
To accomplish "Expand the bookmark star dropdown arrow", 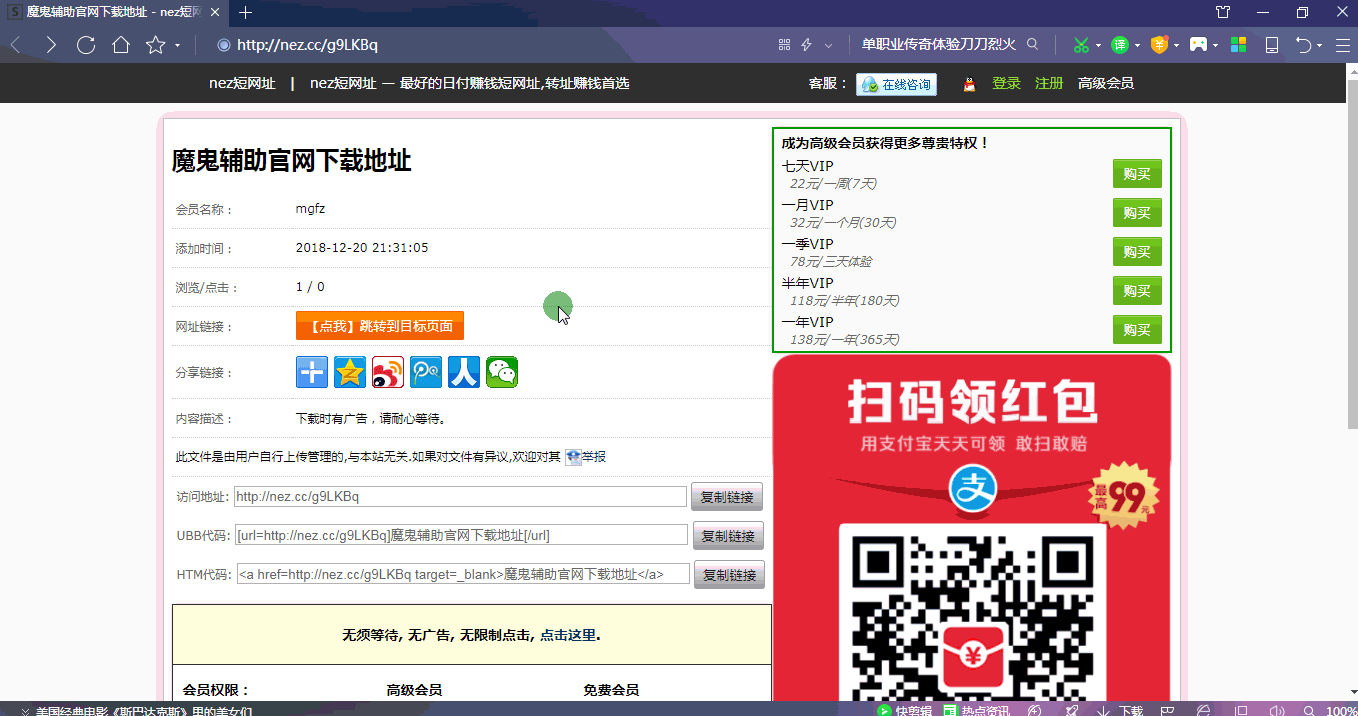I will tap(177, 45).
